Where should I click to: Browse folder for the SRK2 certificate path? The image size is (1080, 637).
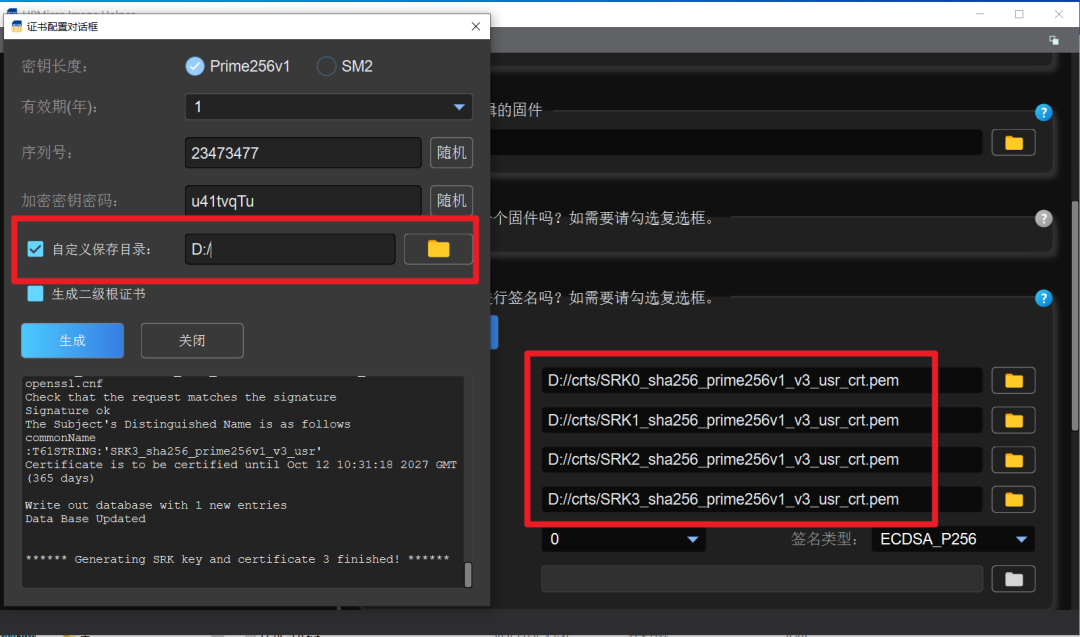tap(1013, 459)
